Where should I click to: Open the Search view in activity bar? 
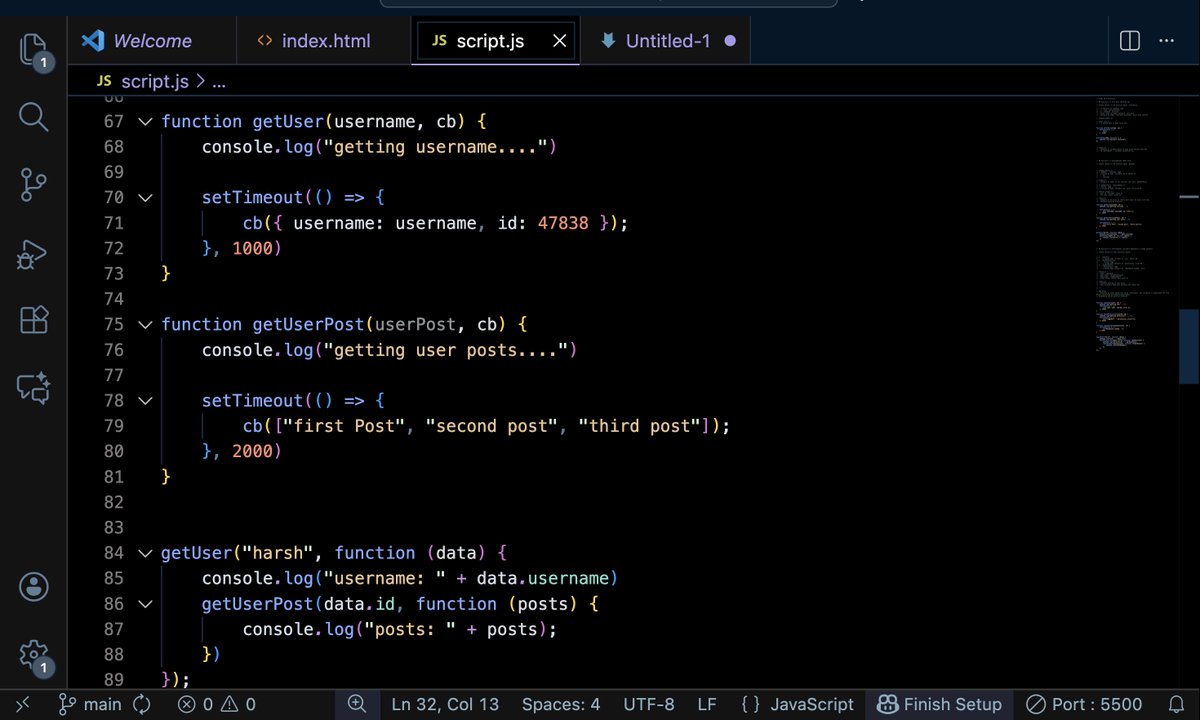(33, 116)
